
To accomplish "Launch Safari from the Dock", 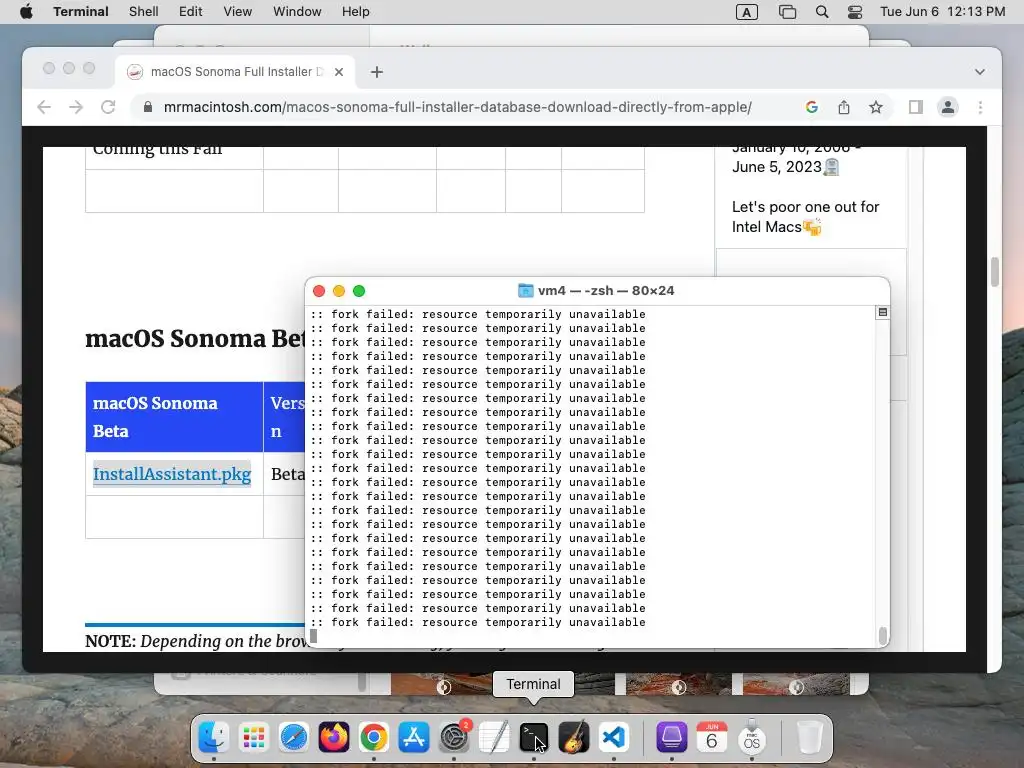I will (x=293, y=738).
